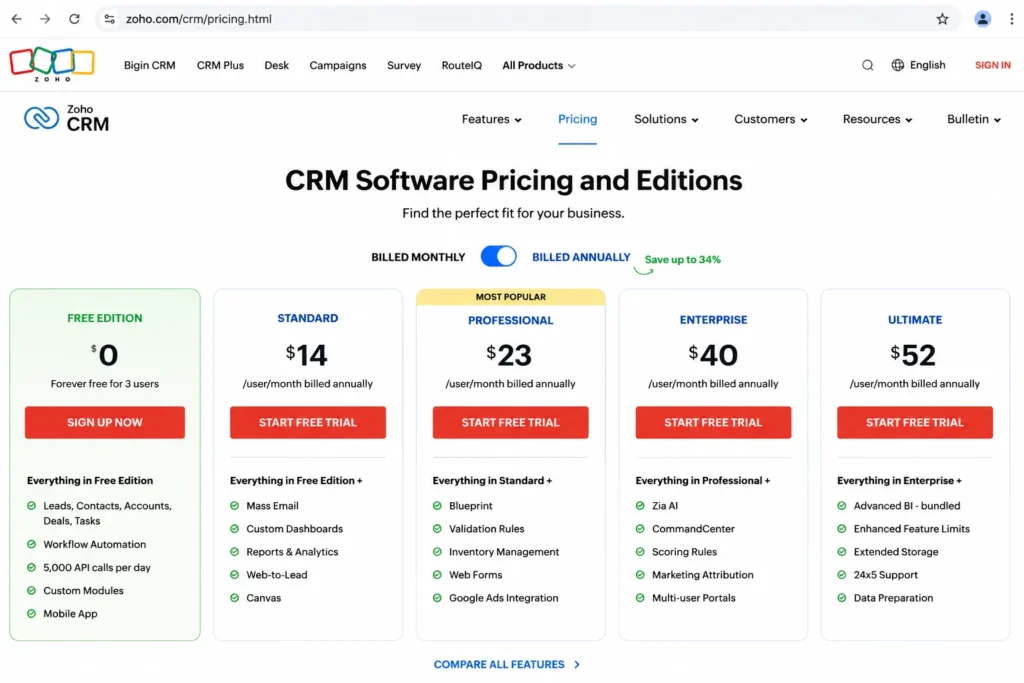Expand the Customers menu dropdown

coord(771,119)
